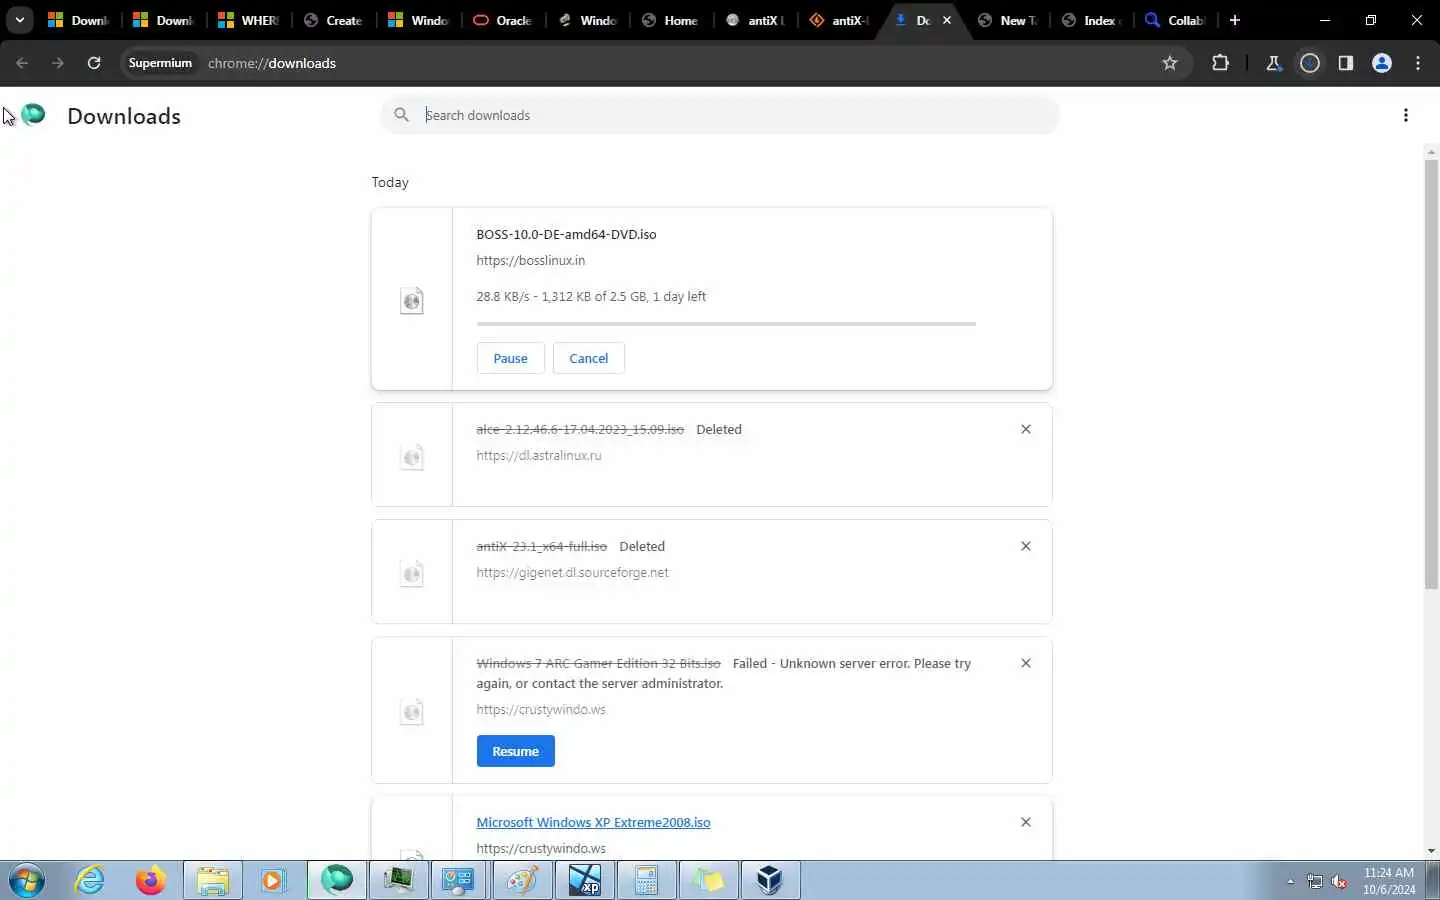The height and width of the screenshot is (900, 1440).
Task: Click the Windows 7 ARC file icon
Action: coord(412,711)
